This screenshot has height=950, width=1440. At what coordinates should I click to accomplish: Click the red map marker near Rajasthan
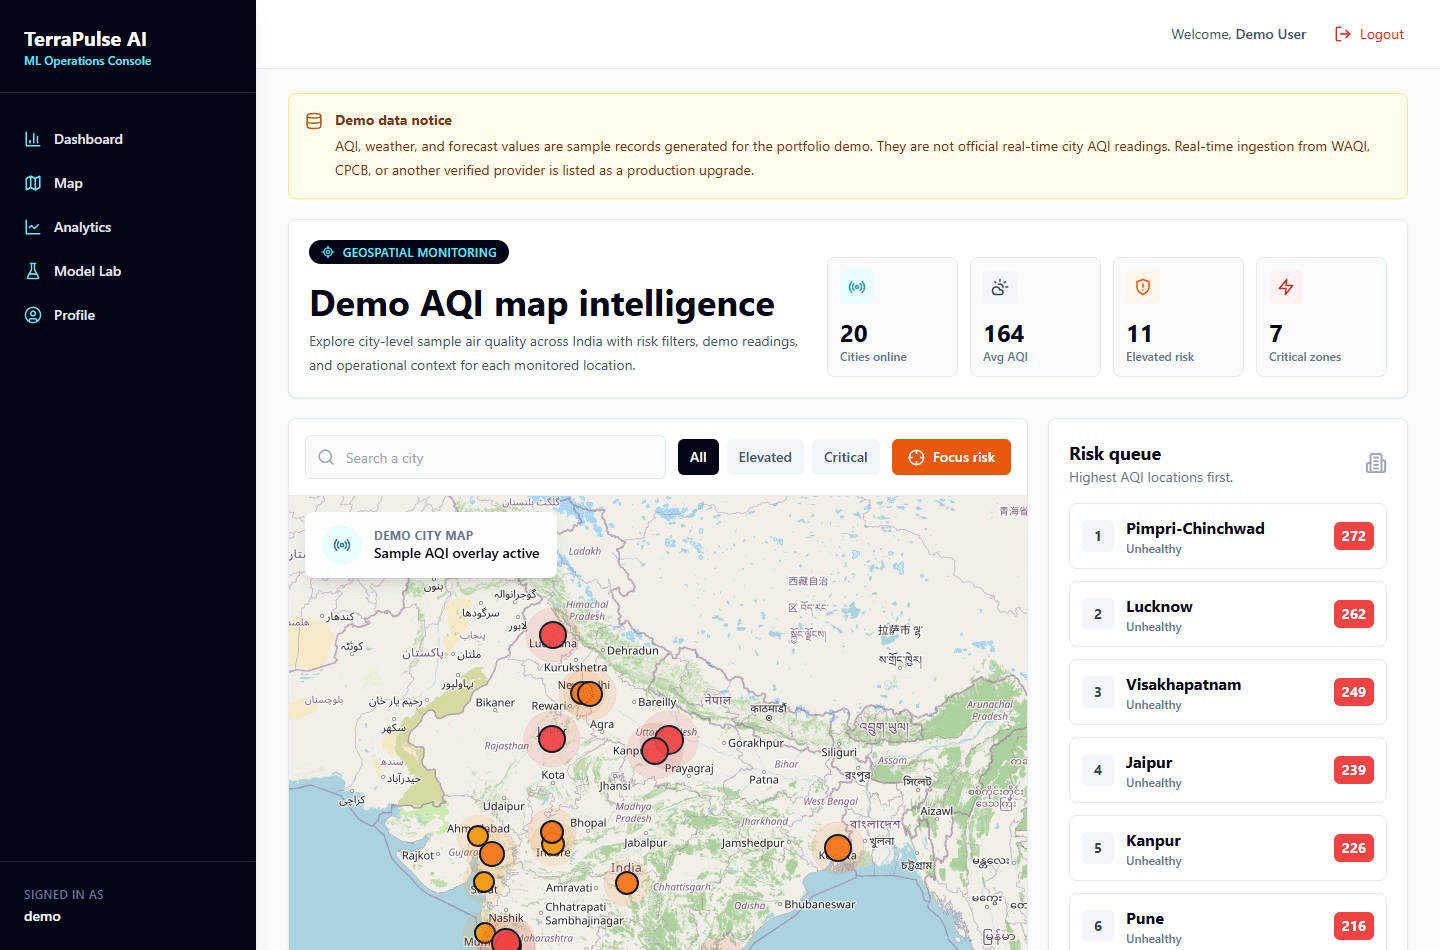point(552,739)
